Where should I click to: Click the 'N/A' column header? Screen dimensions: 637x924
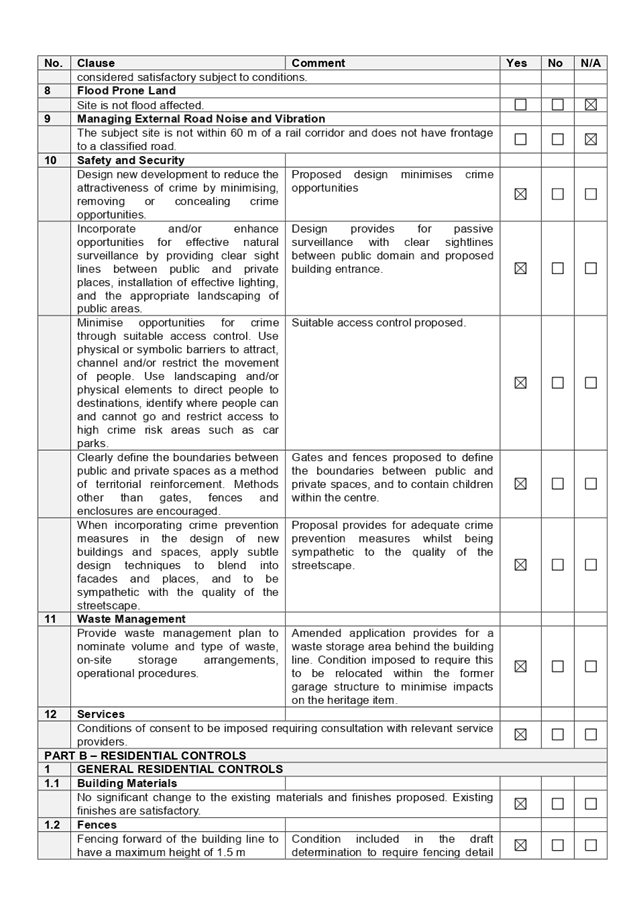590,63
